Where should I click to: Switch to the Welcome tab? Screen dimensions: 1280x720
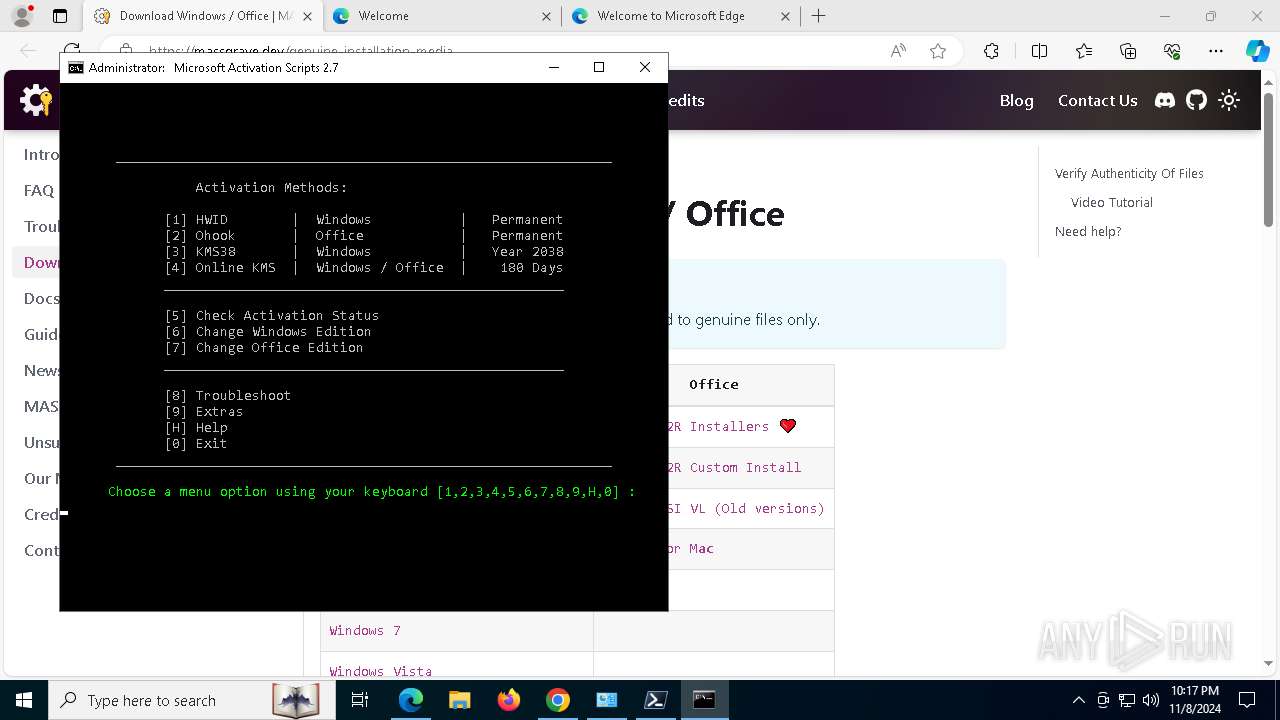pyautogui.click(x=443, y=16)
